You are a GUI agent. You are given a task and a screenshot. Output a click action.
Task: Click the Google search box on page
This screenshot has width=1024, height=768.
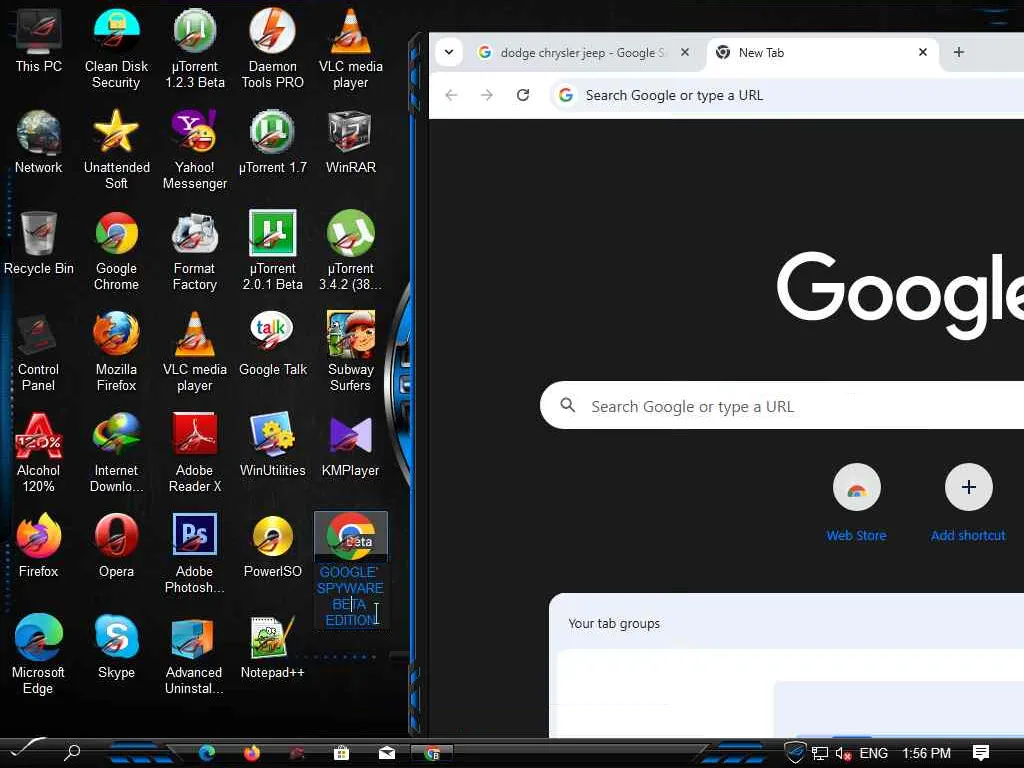point(782,406)
